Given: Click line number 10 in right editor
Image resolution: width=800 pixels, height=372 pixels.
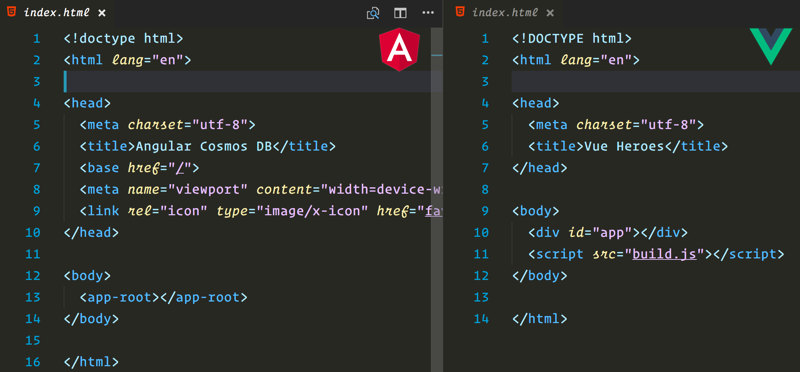Looking at the screenshot, I should [x=481, y=233].
